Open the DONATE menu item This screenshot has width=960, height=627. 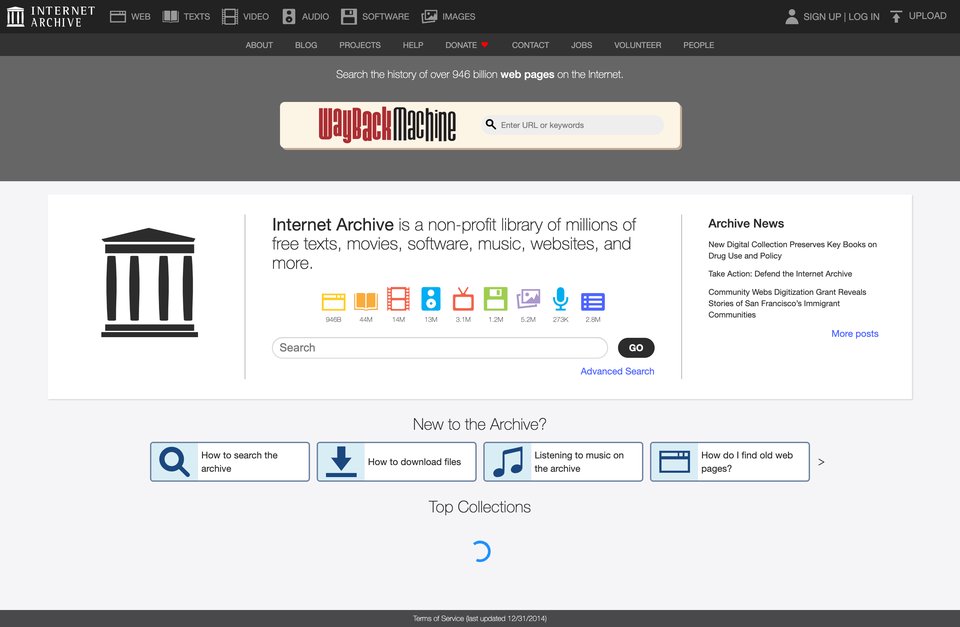pyautogui.click(x=467, y=45)
